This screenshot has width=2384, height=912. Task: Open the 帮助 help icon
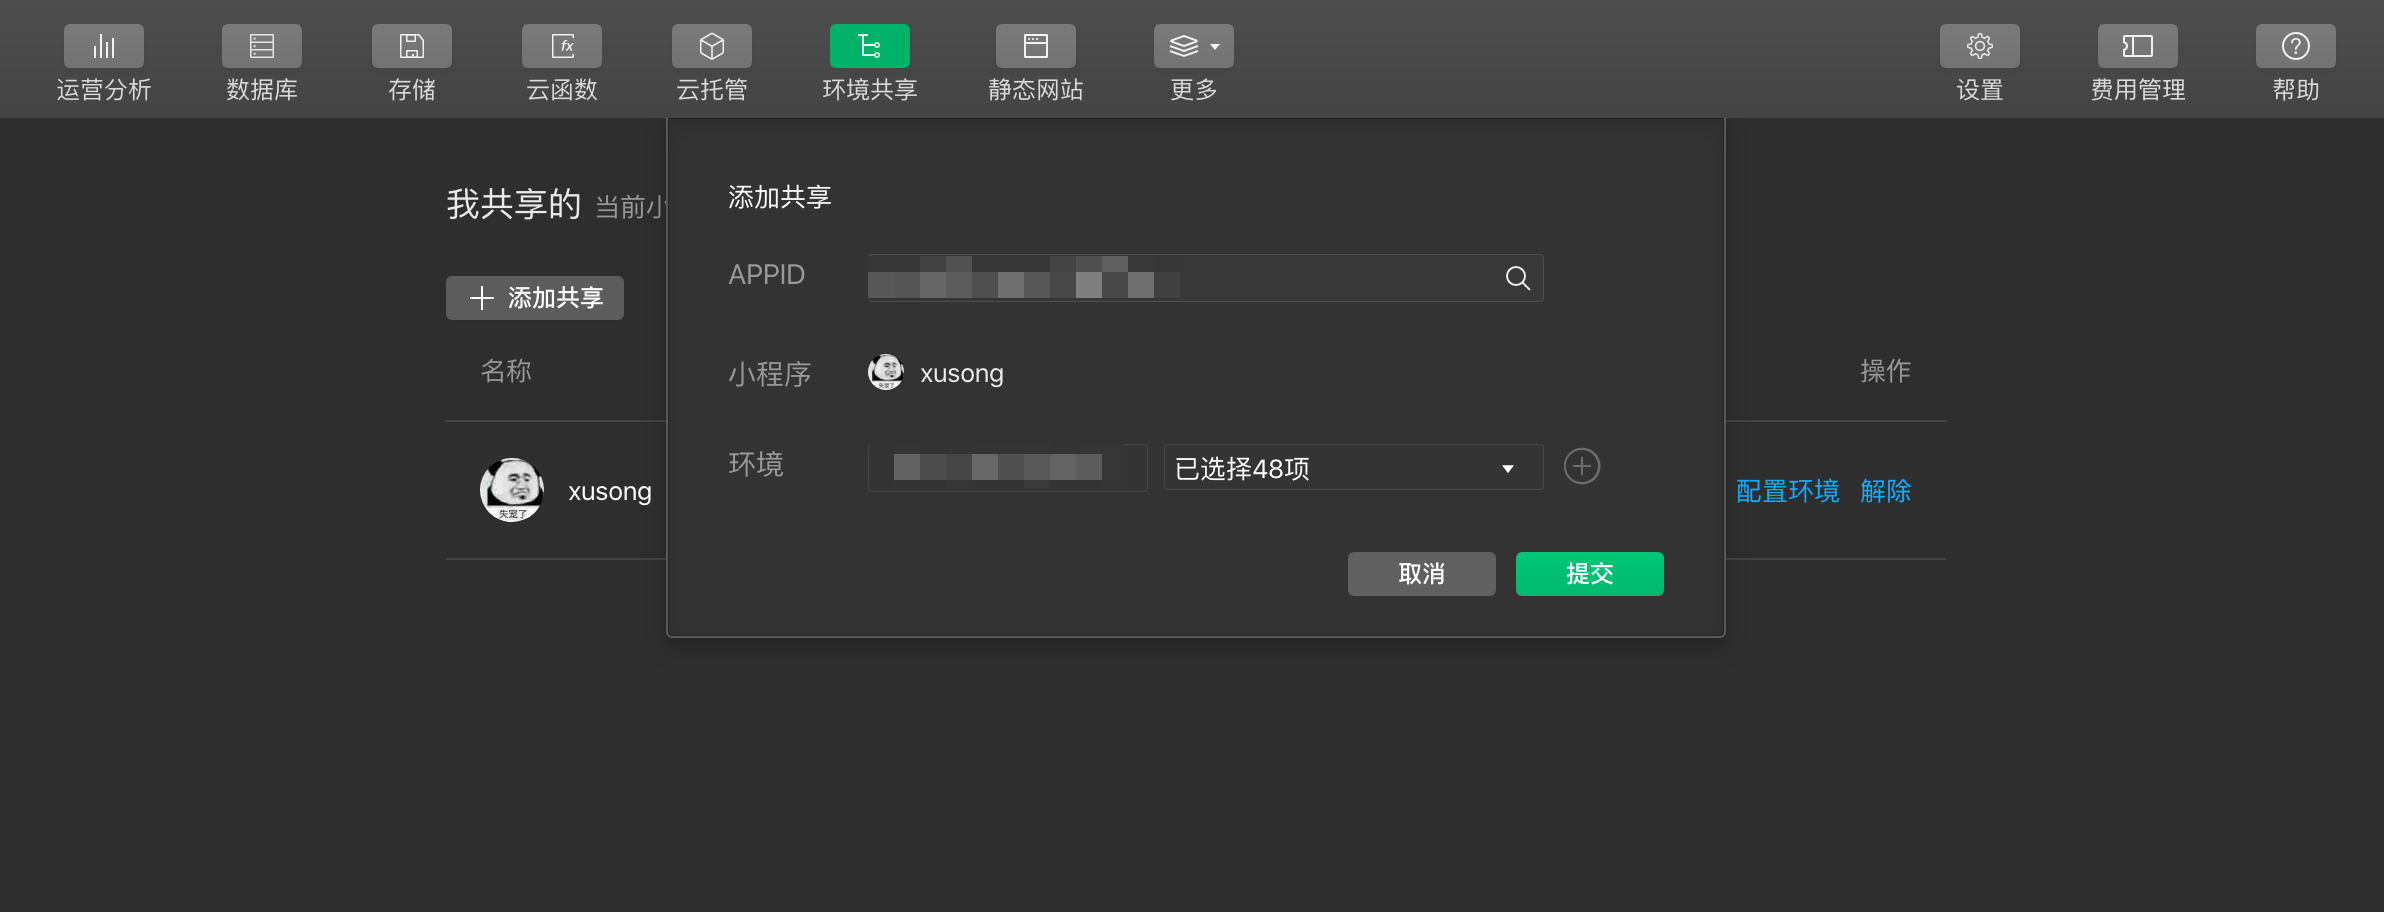[x=2296, y=46]
